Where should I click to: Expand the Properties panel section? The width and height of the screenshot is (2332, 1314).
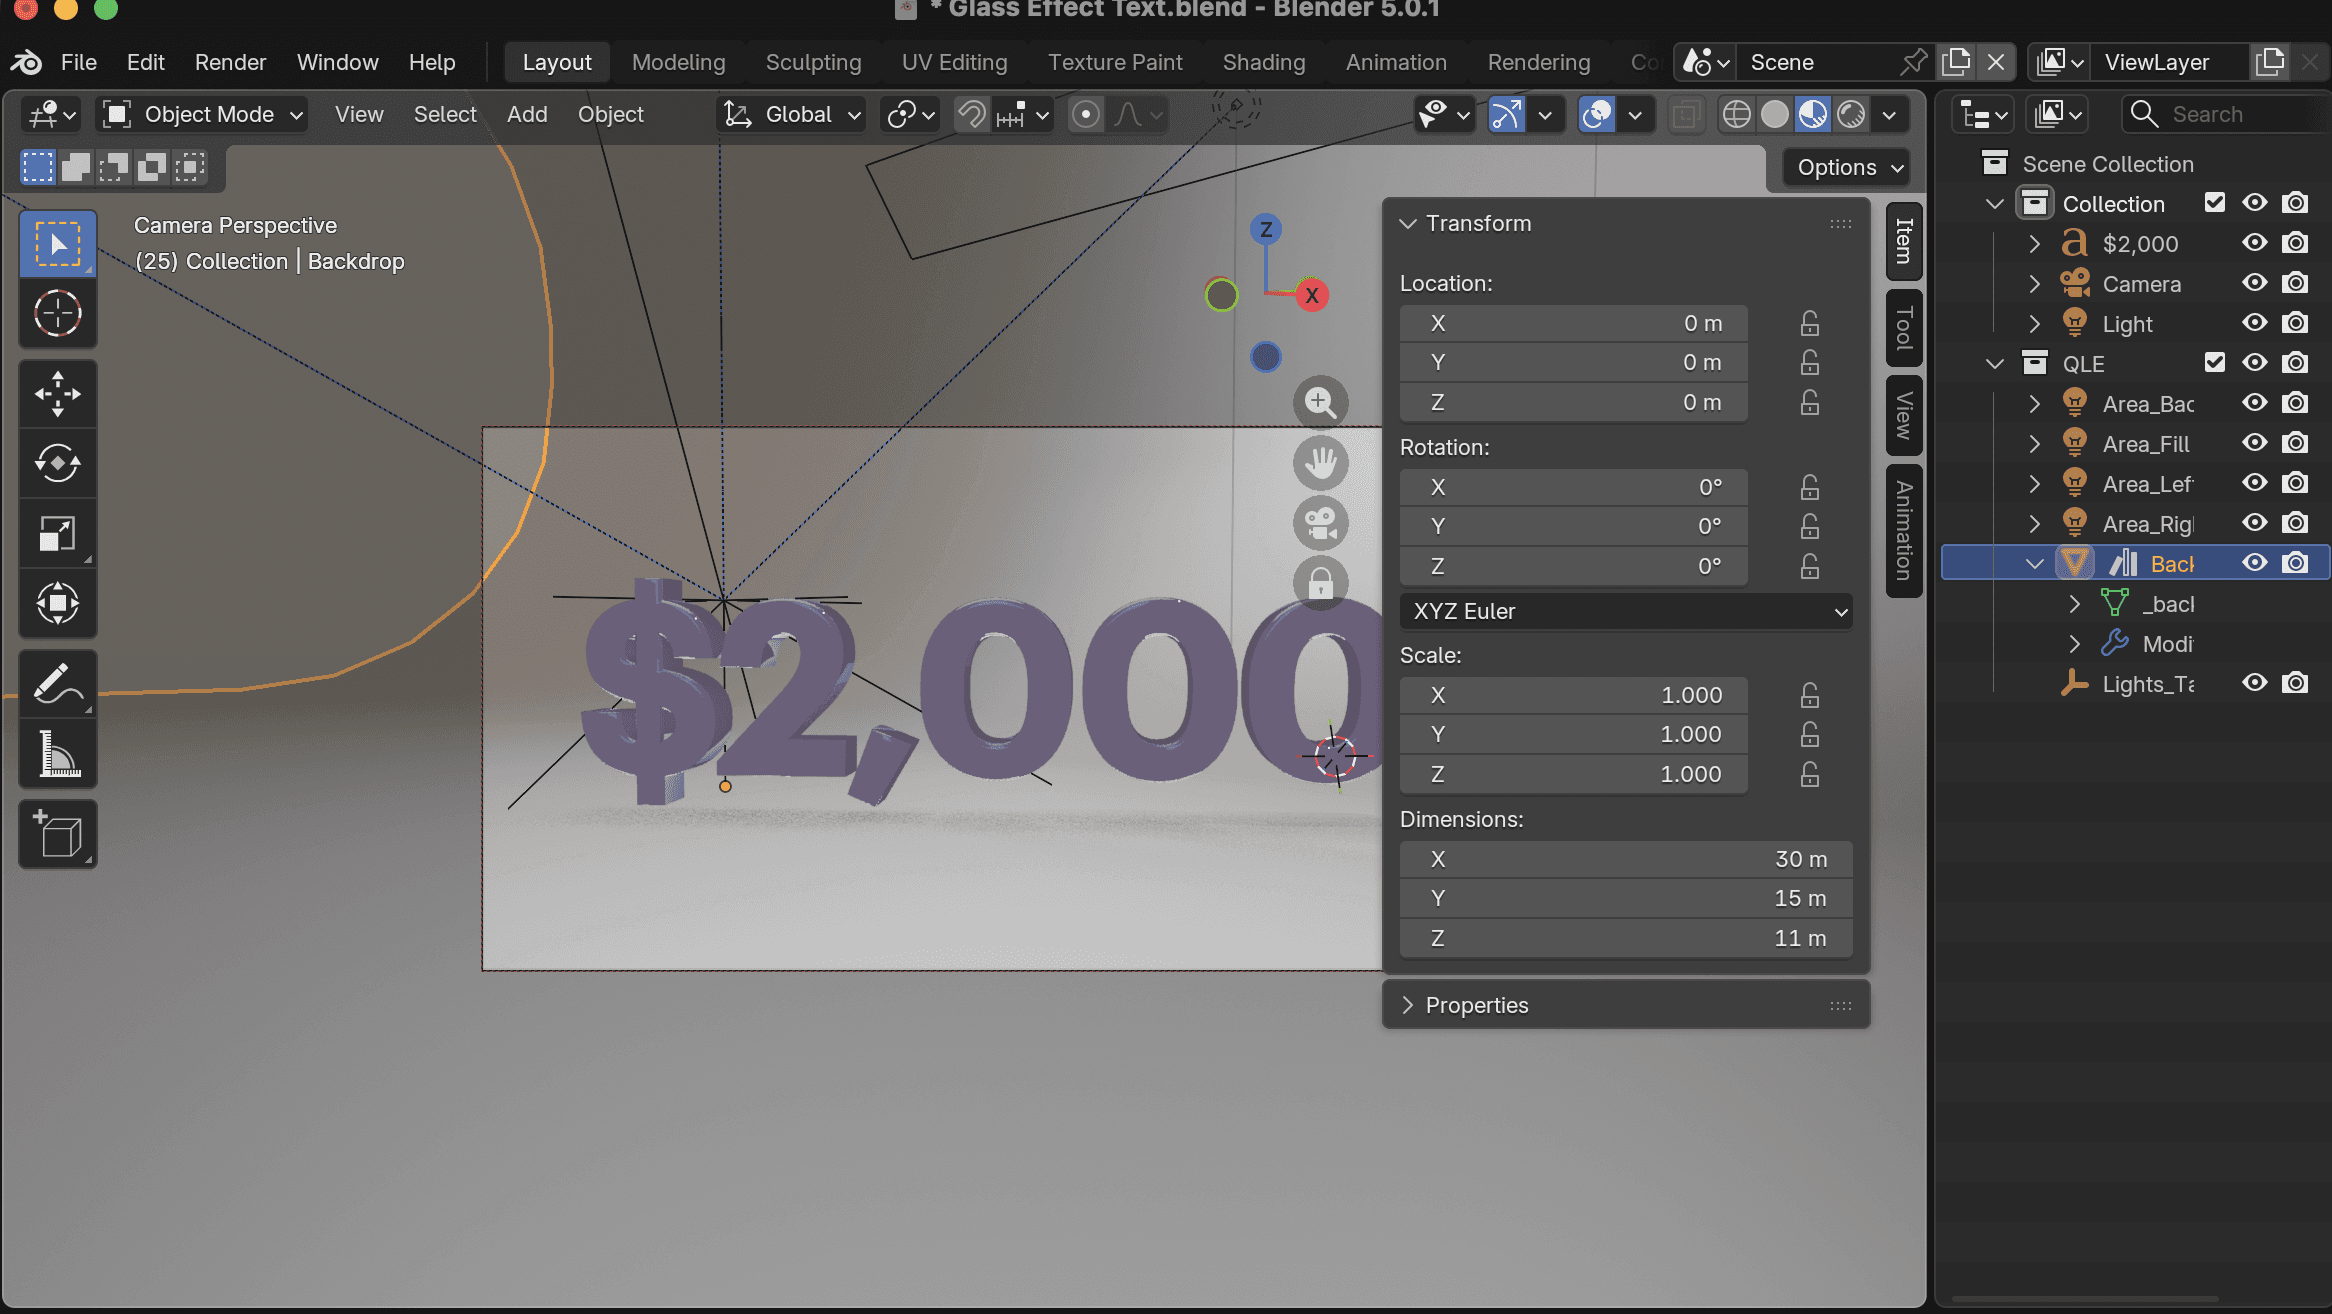(x=1476, y=1005)
